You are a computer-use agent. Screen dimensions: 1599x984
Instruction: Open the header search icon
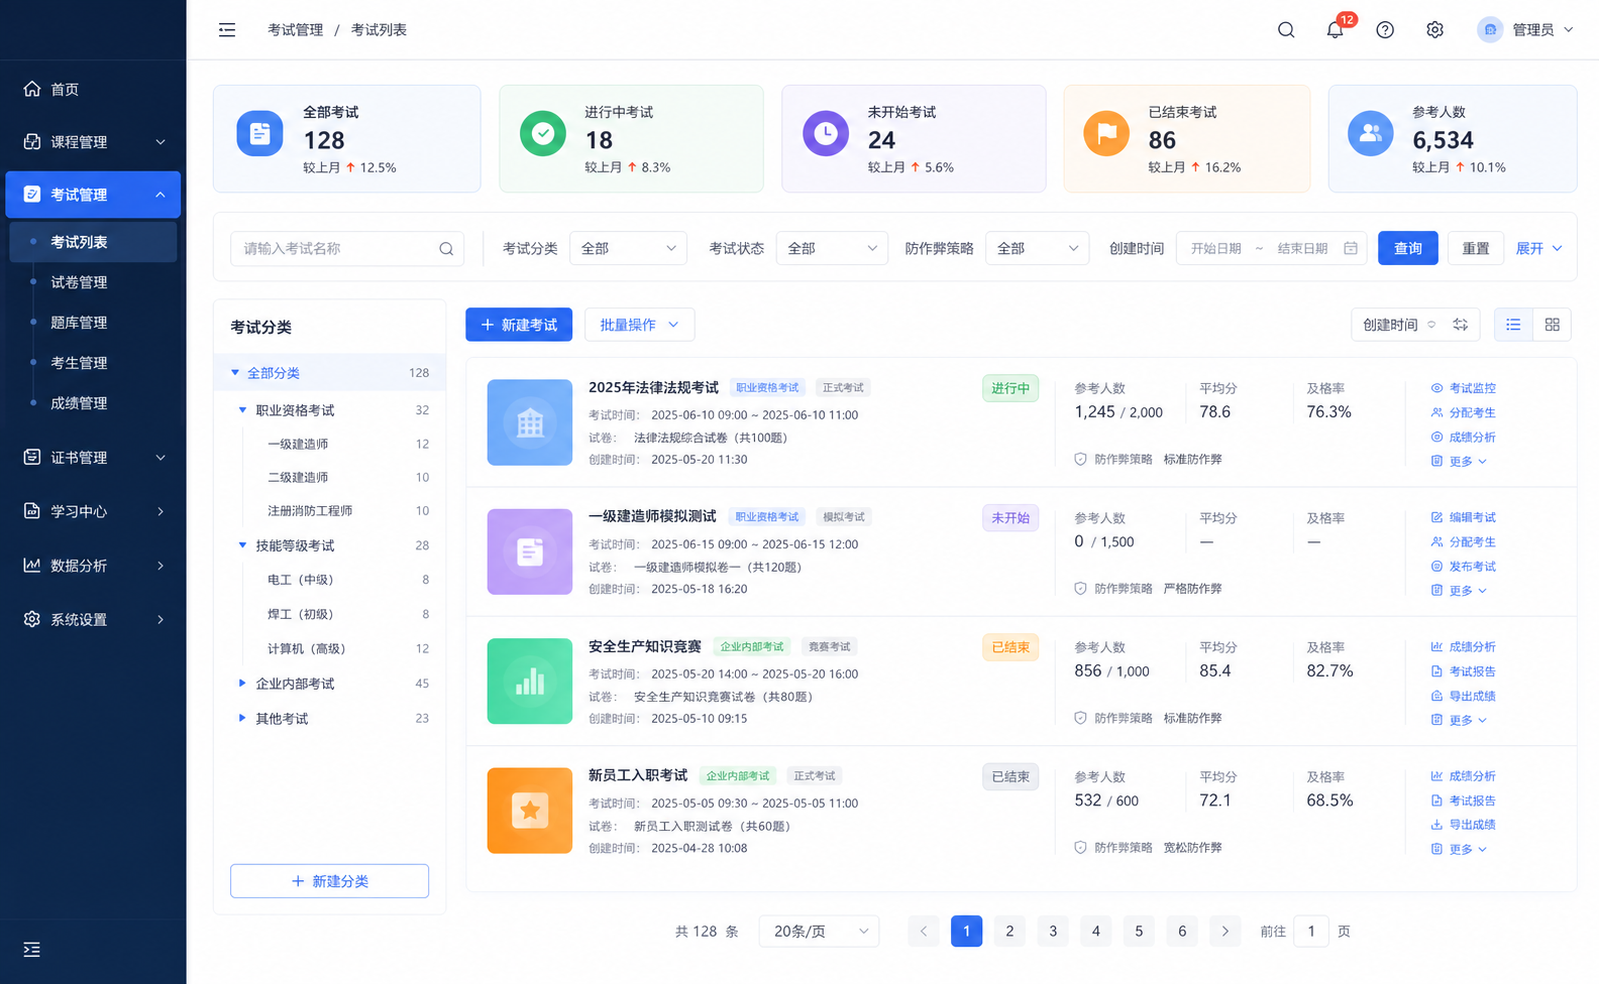[x=1286, y=30]
